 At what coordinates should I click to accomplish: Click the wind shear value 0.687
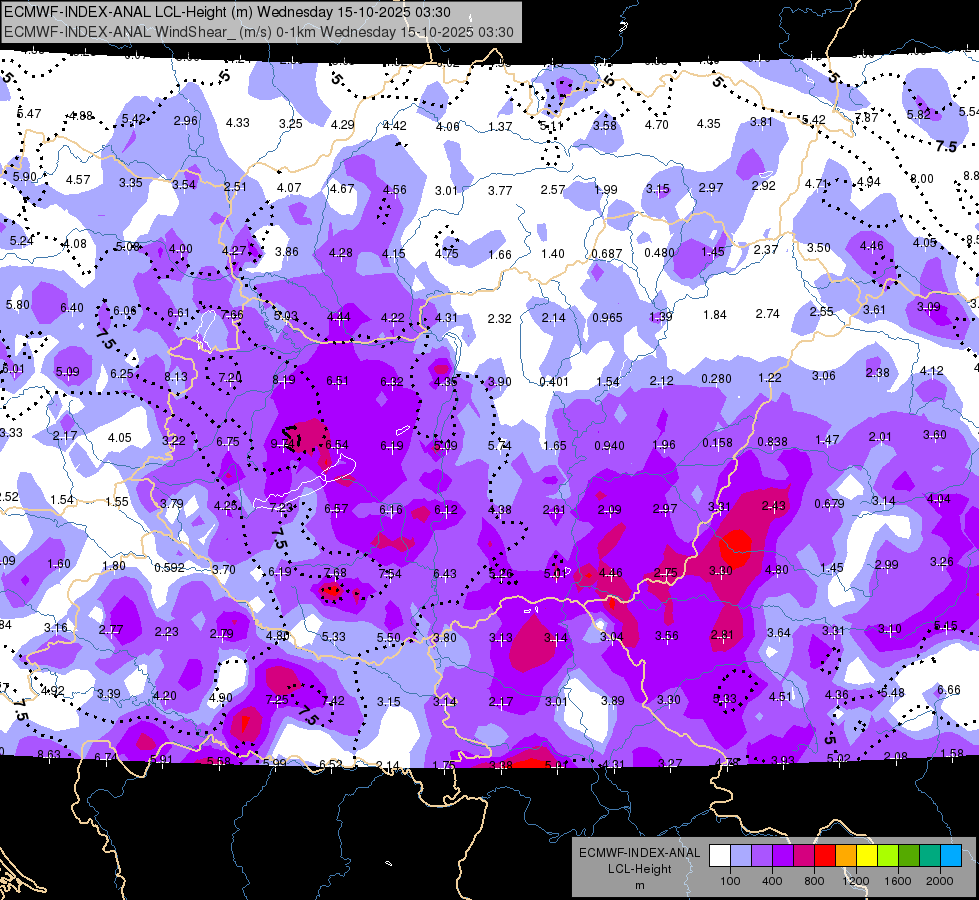coord(607,254)
